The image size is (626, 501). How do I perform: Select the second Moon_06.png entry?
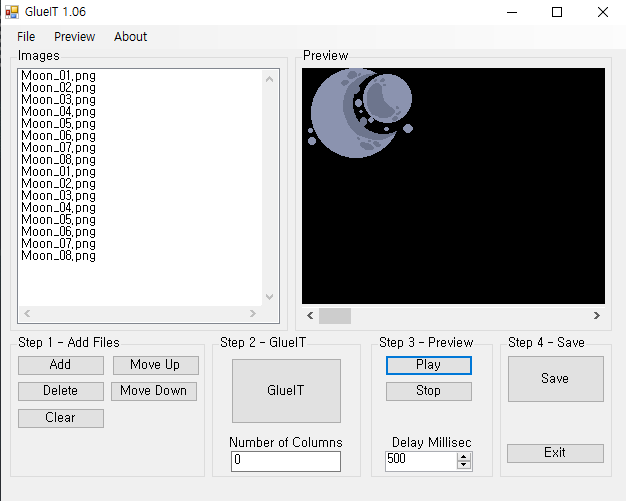[58, 231]
